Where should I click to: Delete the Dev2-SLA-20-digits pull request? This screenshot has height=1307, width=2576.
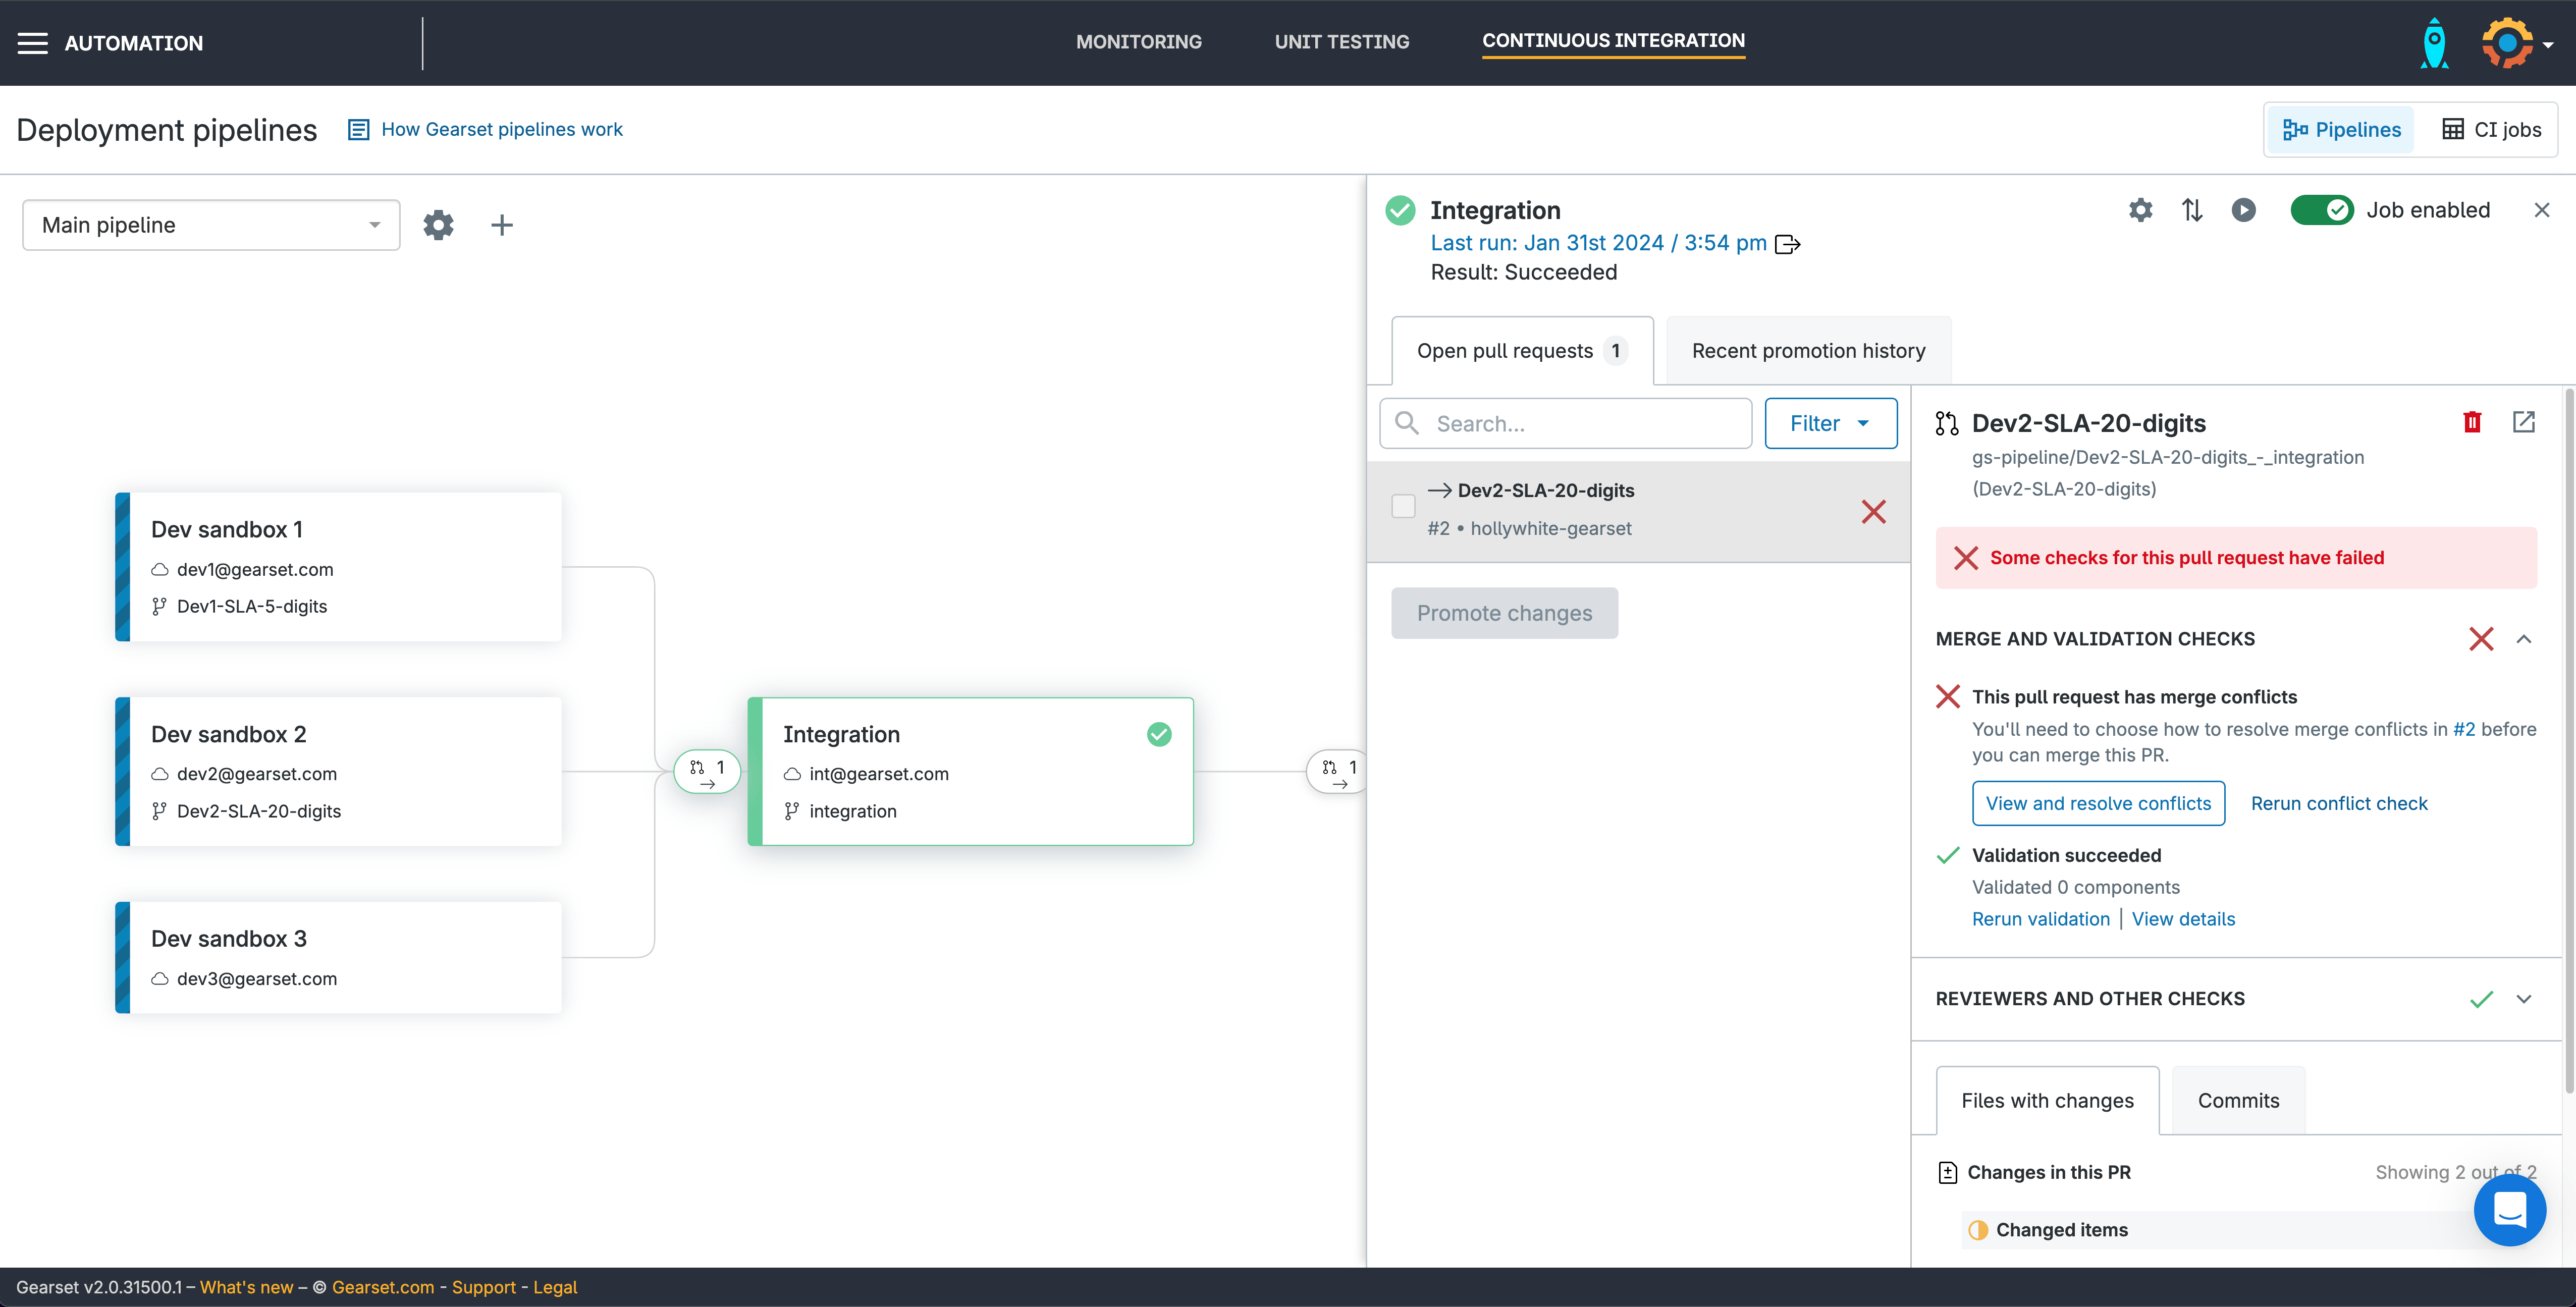(2472, 422)
